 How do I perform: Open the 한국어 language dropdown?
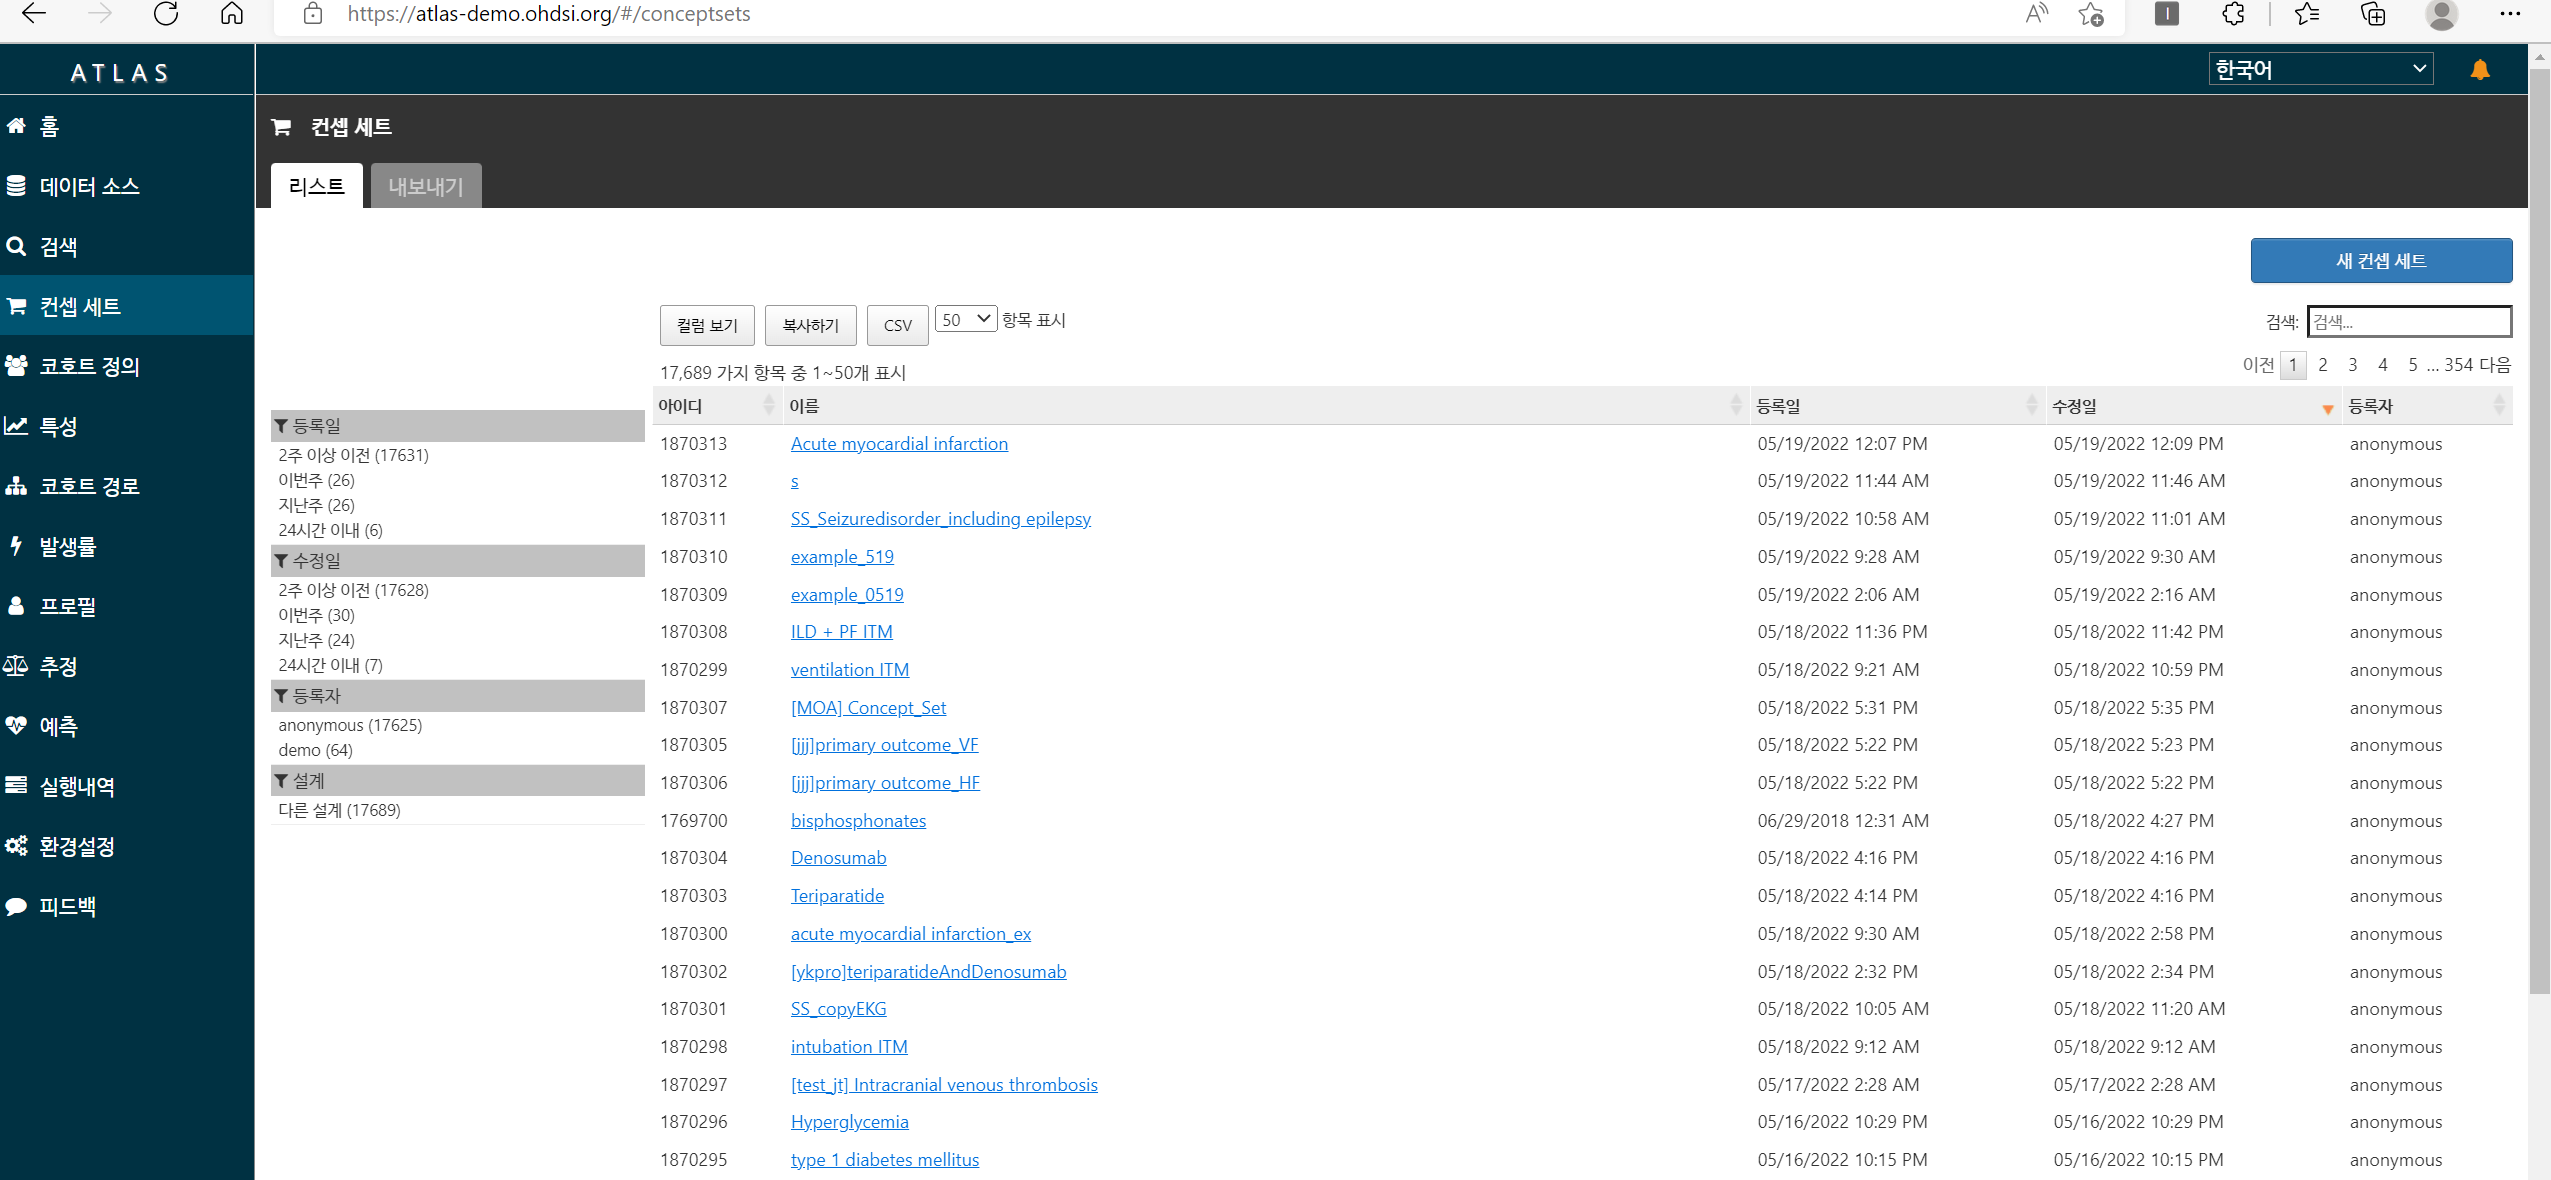[2319, 69]
